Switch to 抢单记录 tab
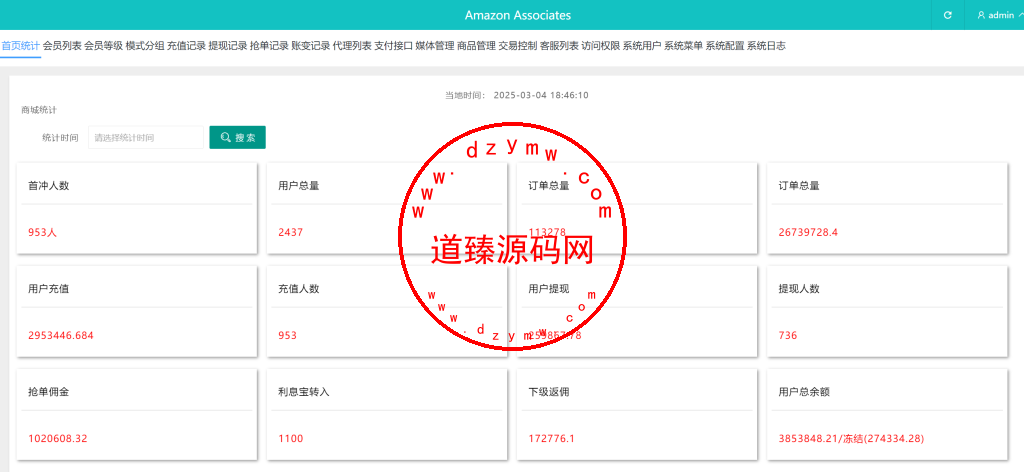This screenshot has height=472, width=1024. coord(269,46)
